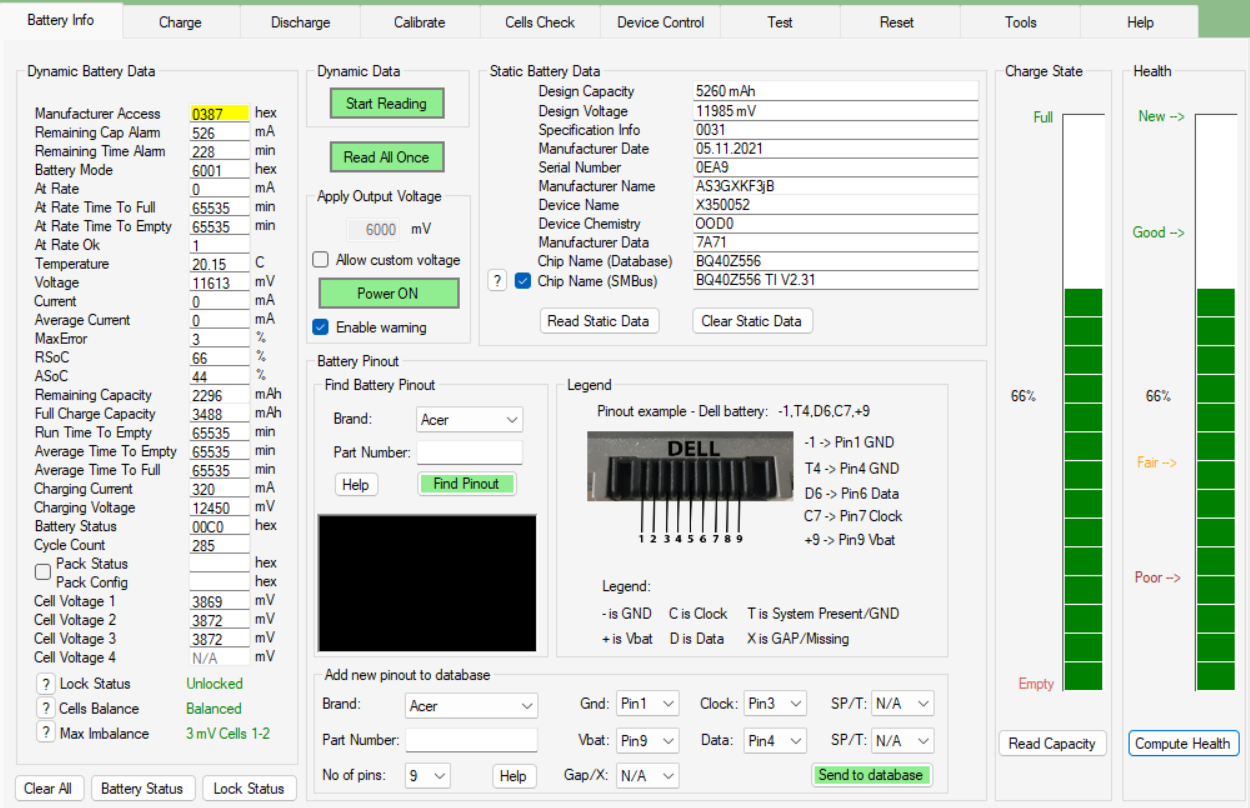1250x808 pixels.
Task: Enable the Allow custom voltage checkbox
Action: pos(321,260)
